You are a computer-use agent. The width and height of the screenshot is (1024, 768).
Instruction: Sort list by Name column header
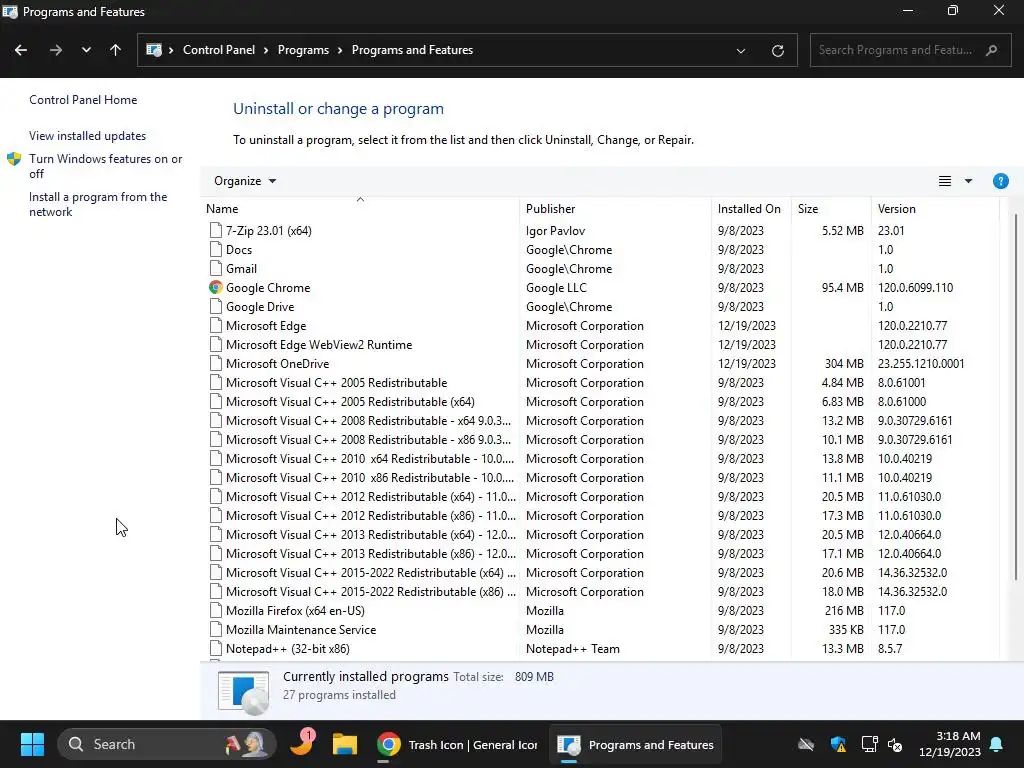tap(360, 208)
